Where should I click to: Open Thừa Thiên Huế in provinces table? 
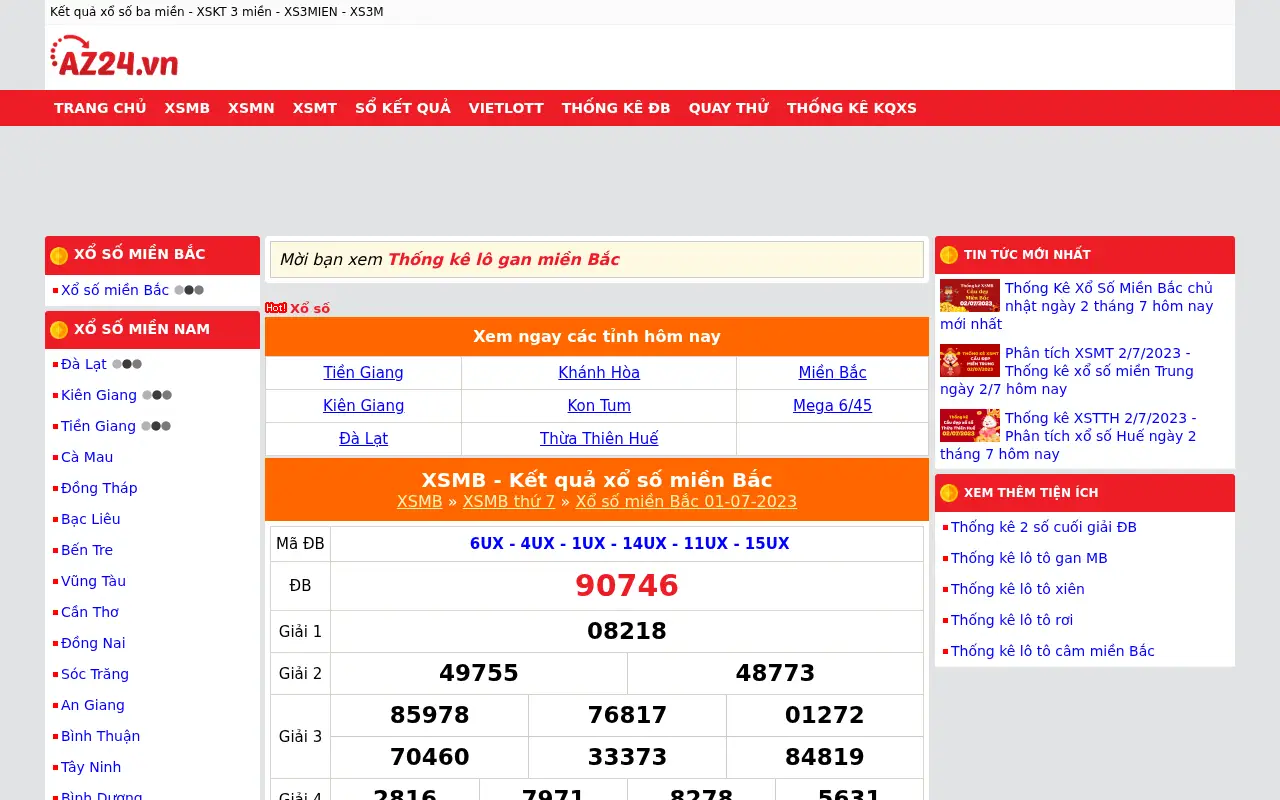click(x=599, y=439)
